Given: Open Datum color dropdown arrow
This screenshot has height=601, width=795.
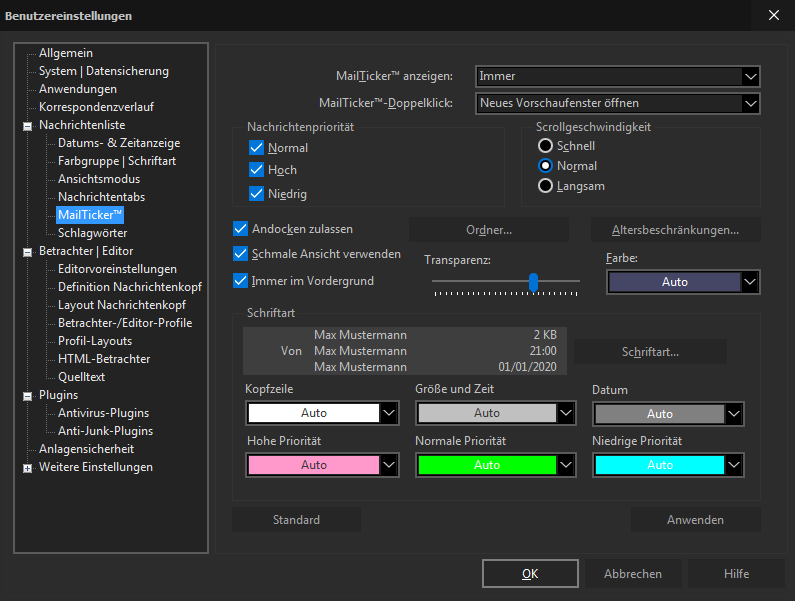Looking at the screenshot, I should [x=734, y=414].
